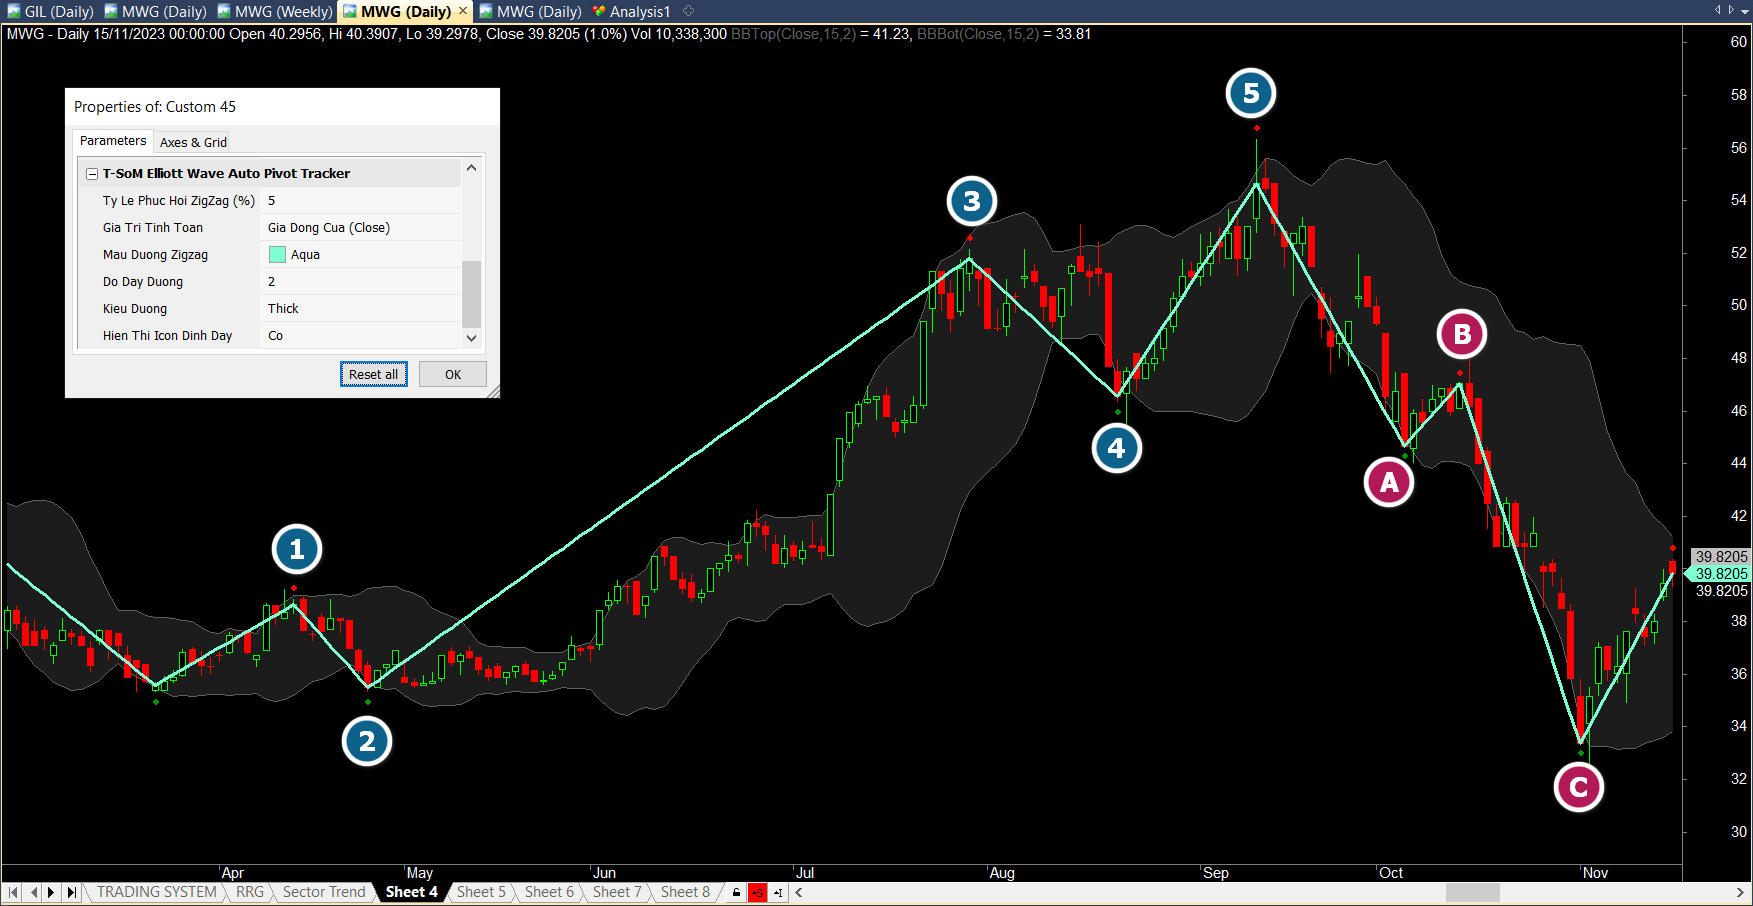The width and height of the screenshot is (1753, 906).
Task: Click the interval-link I icon
Action: (x=778, y=892)
